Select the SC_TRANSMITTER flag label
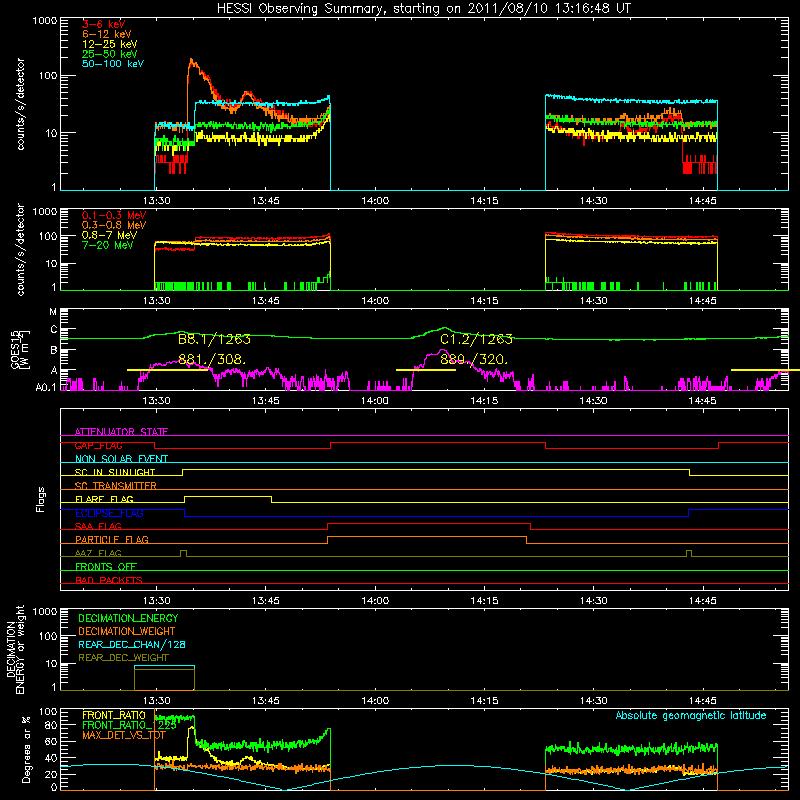The width and height of the screenshot is (800, 800). coord(115,486)
